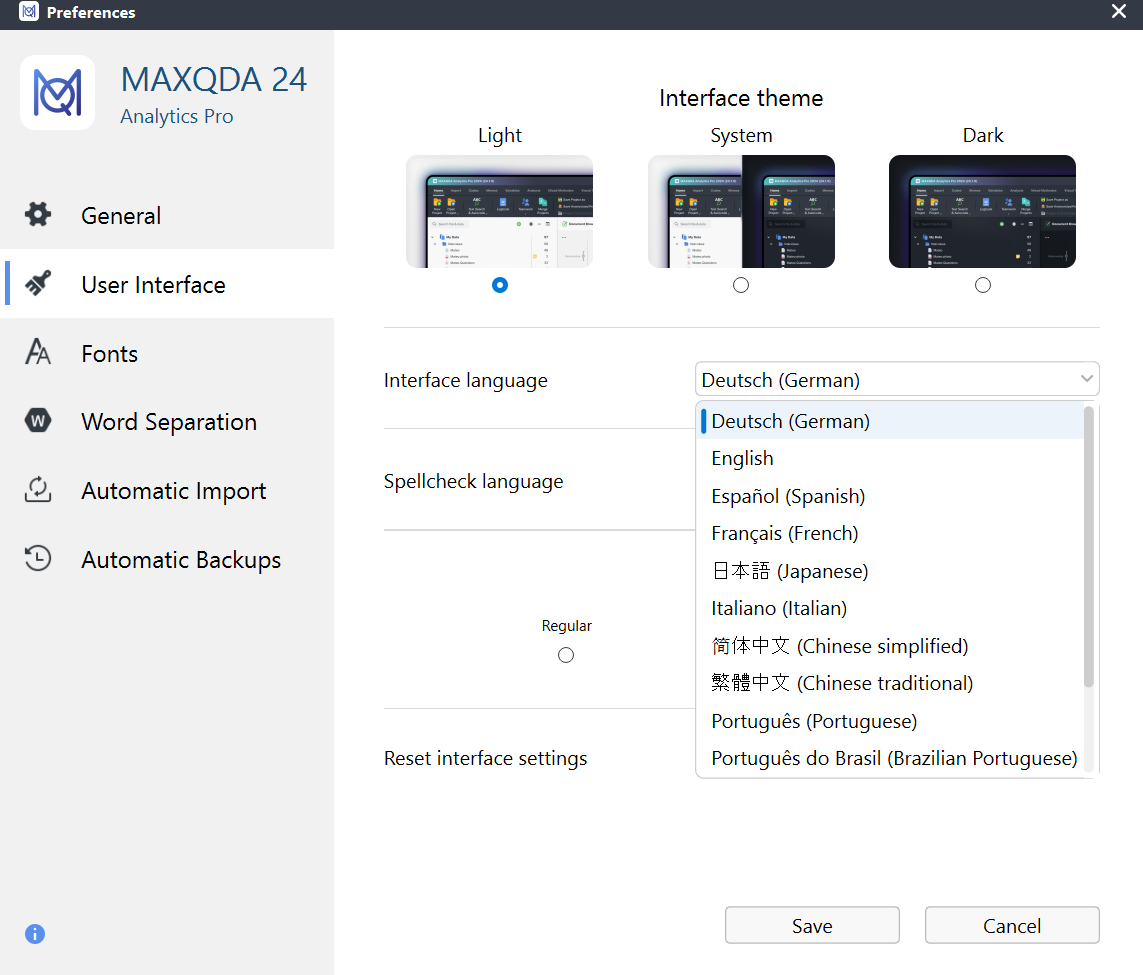
Task: Click the language list scrollbar
Action: (x=1089, y=547)
